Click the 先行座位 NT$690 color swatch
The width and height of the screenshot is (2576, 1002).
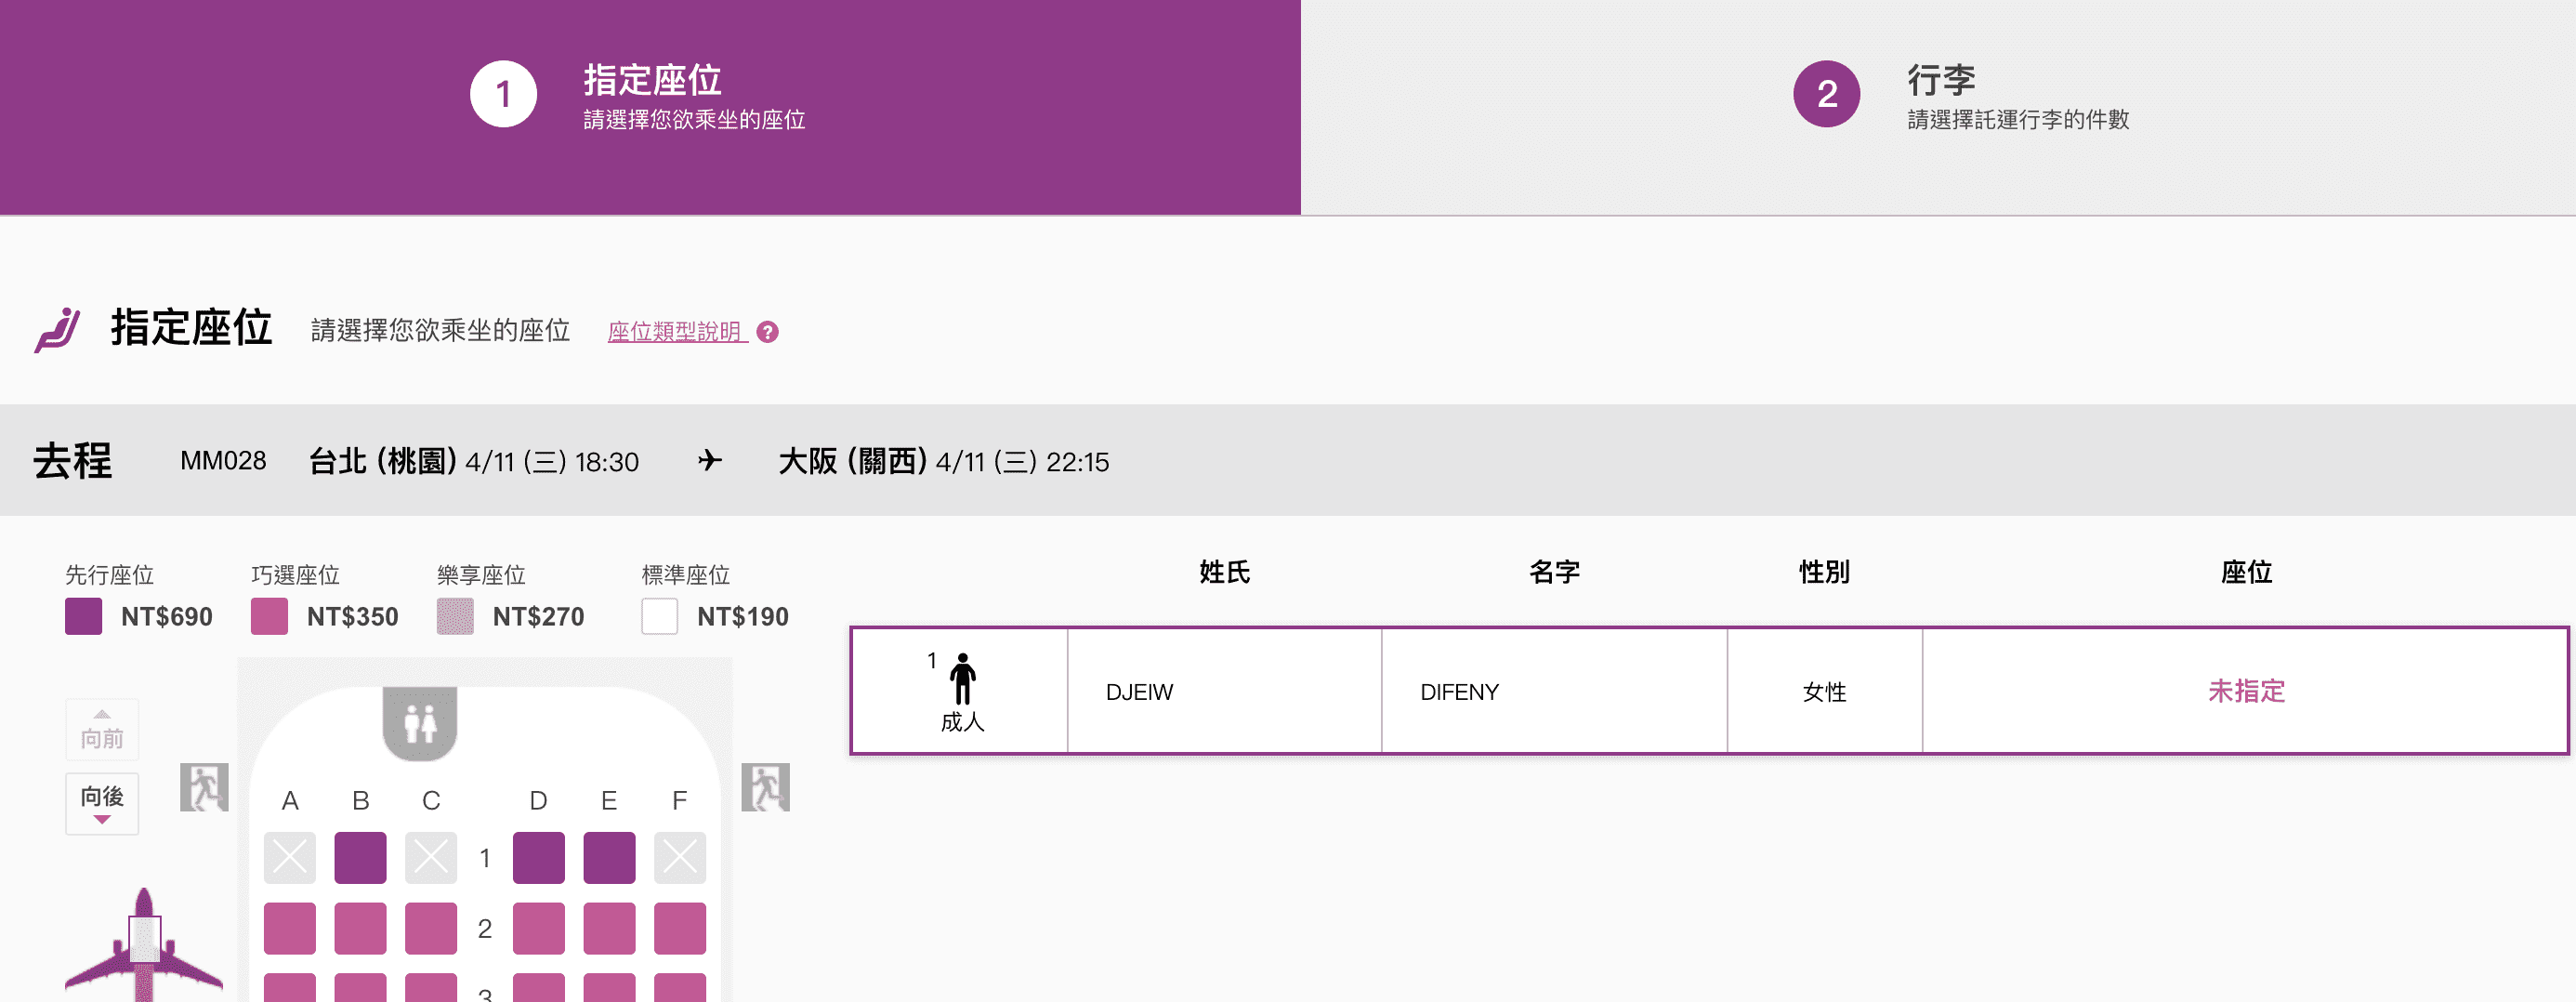(83, 616)
